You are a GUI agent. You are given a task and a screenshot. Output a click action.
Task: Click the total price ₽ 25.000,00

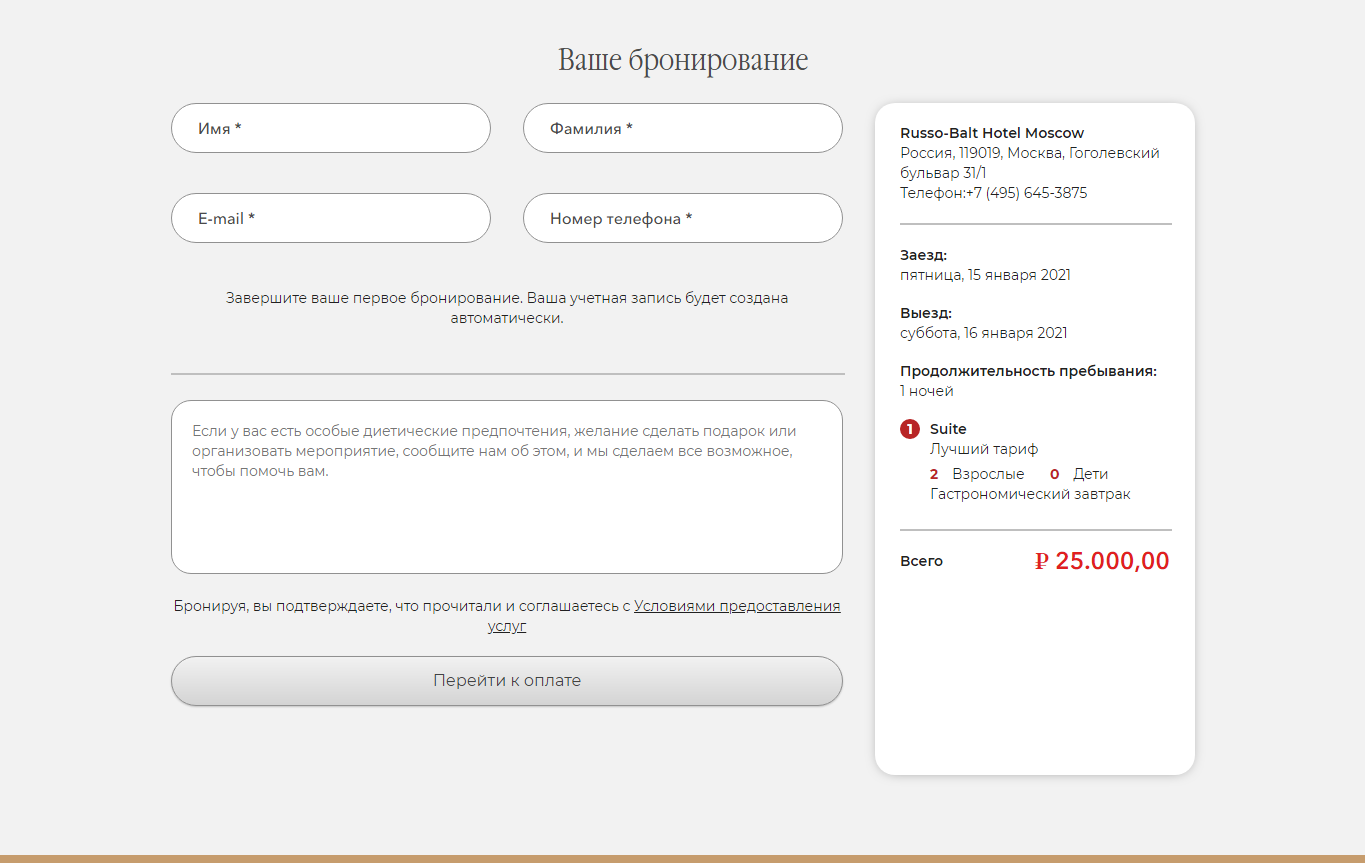(x=1102, y=561)
